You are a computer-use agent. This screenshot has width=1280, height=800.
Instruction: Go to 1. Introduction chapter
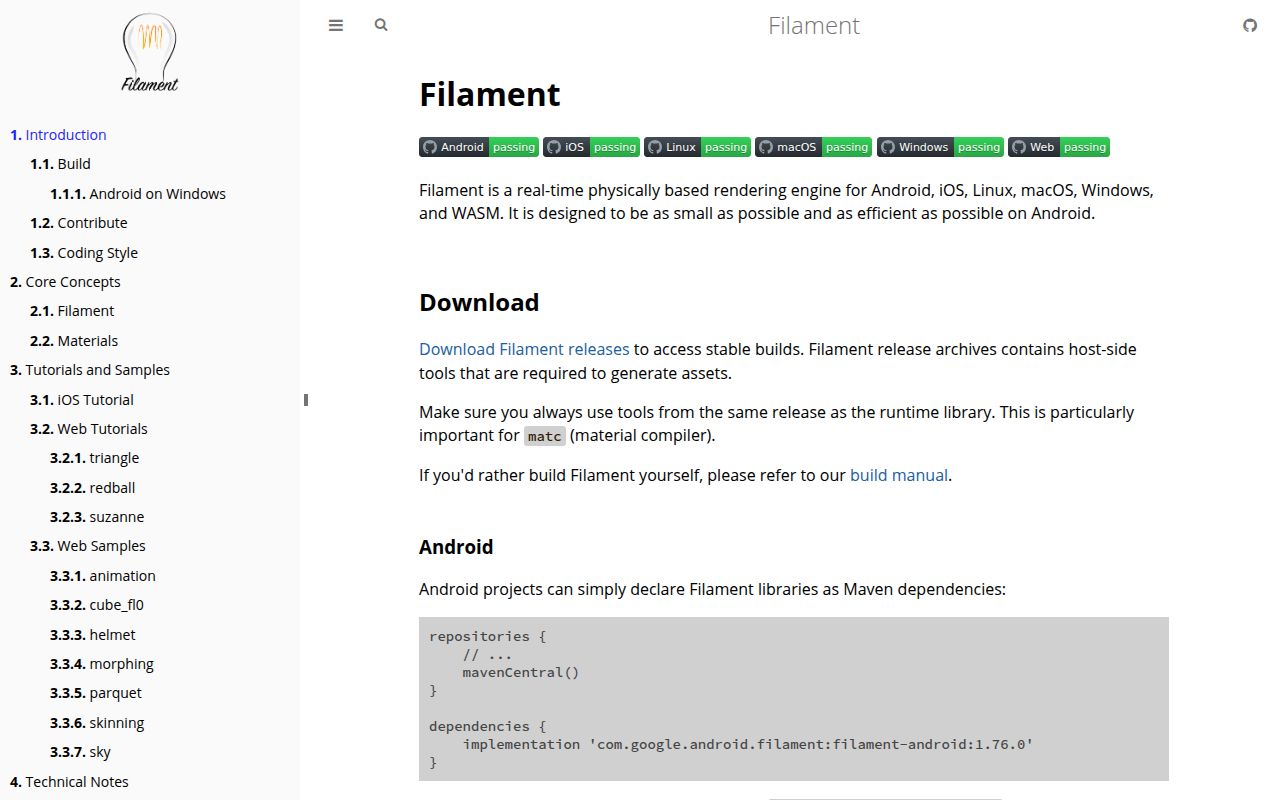click(x=58, y=135)
